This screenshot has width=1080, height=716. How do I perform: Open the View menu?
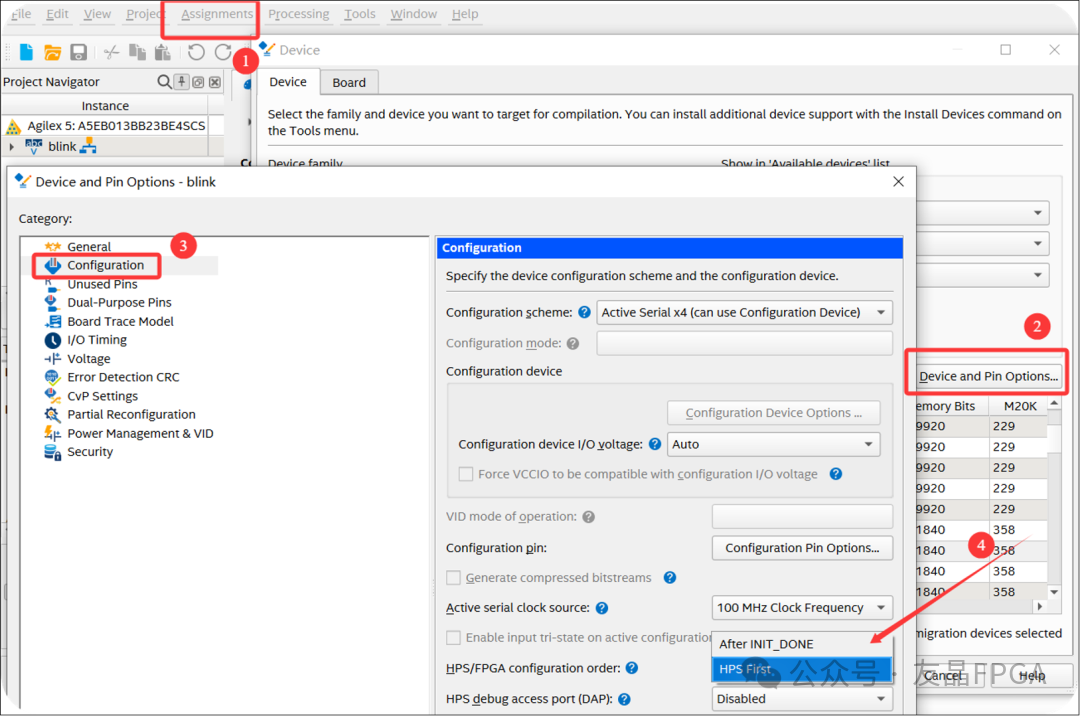[x=97, y=14]
